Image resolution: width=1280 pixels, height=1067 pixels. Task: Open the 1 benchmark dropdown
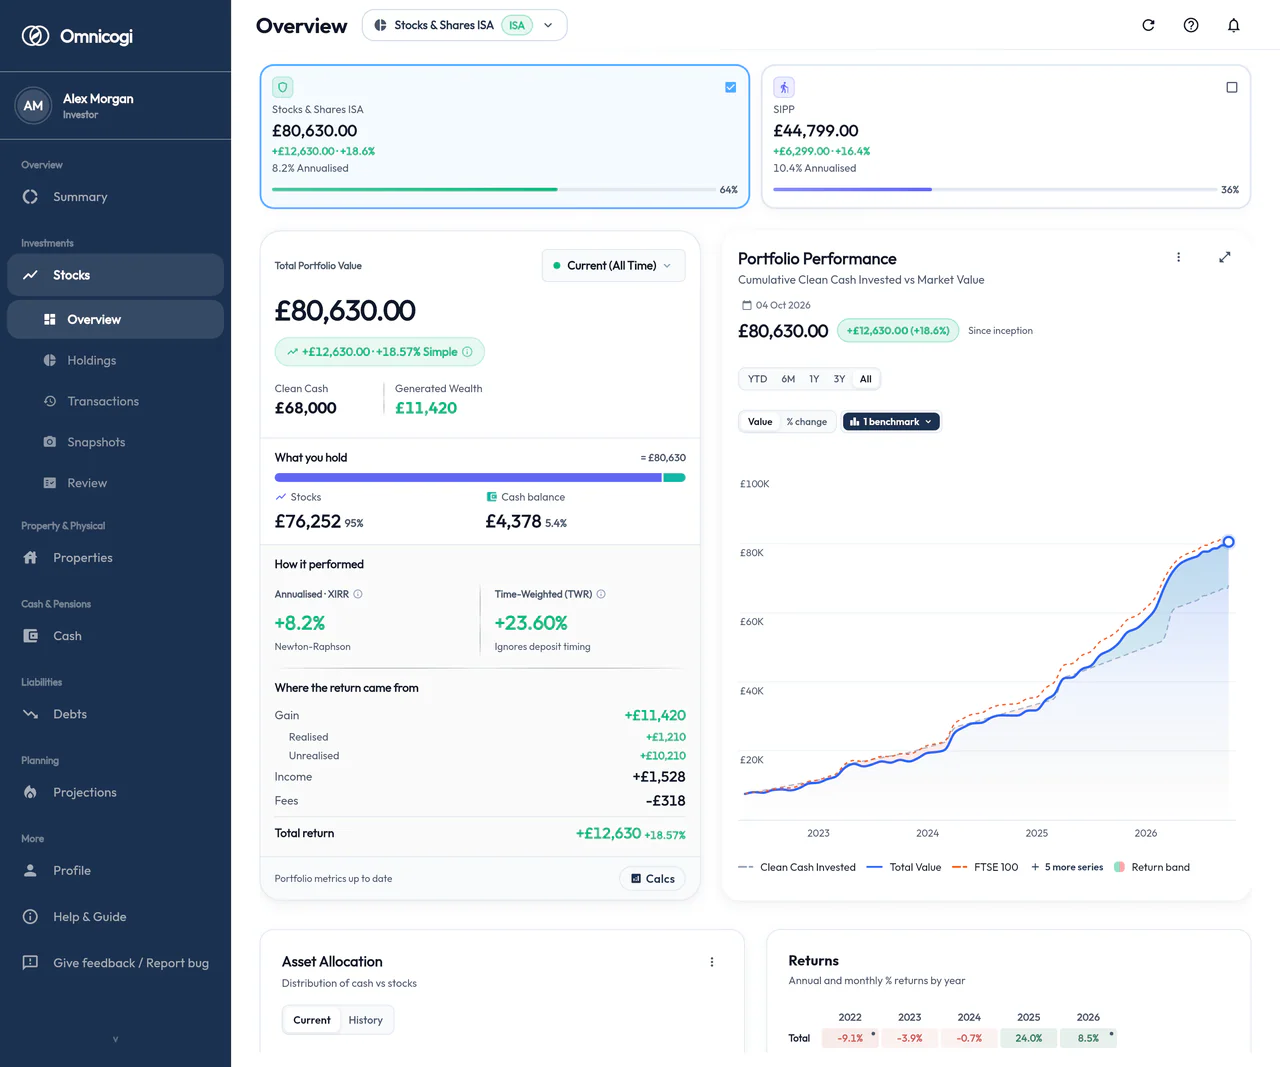click(x=891, y=422)
